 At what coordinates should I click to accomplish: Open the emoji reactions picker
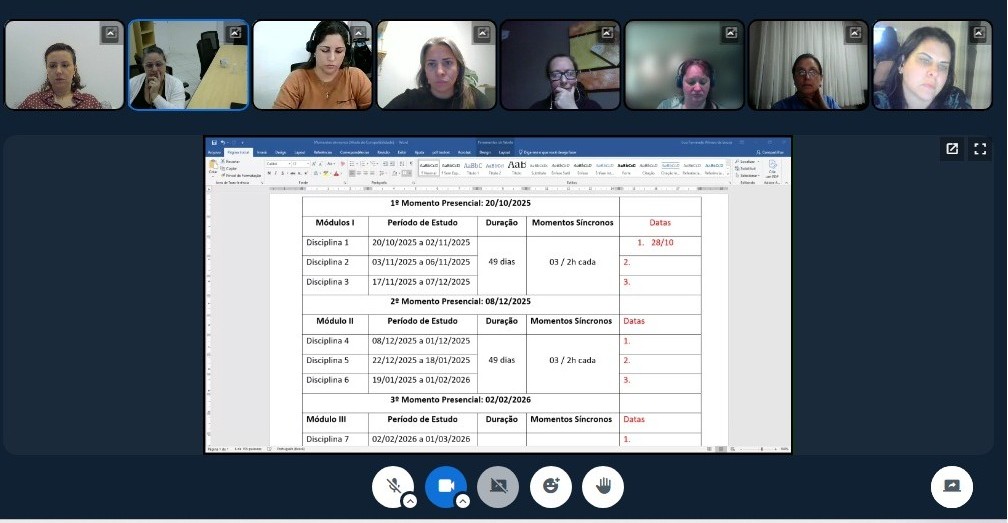click(550, 487)
